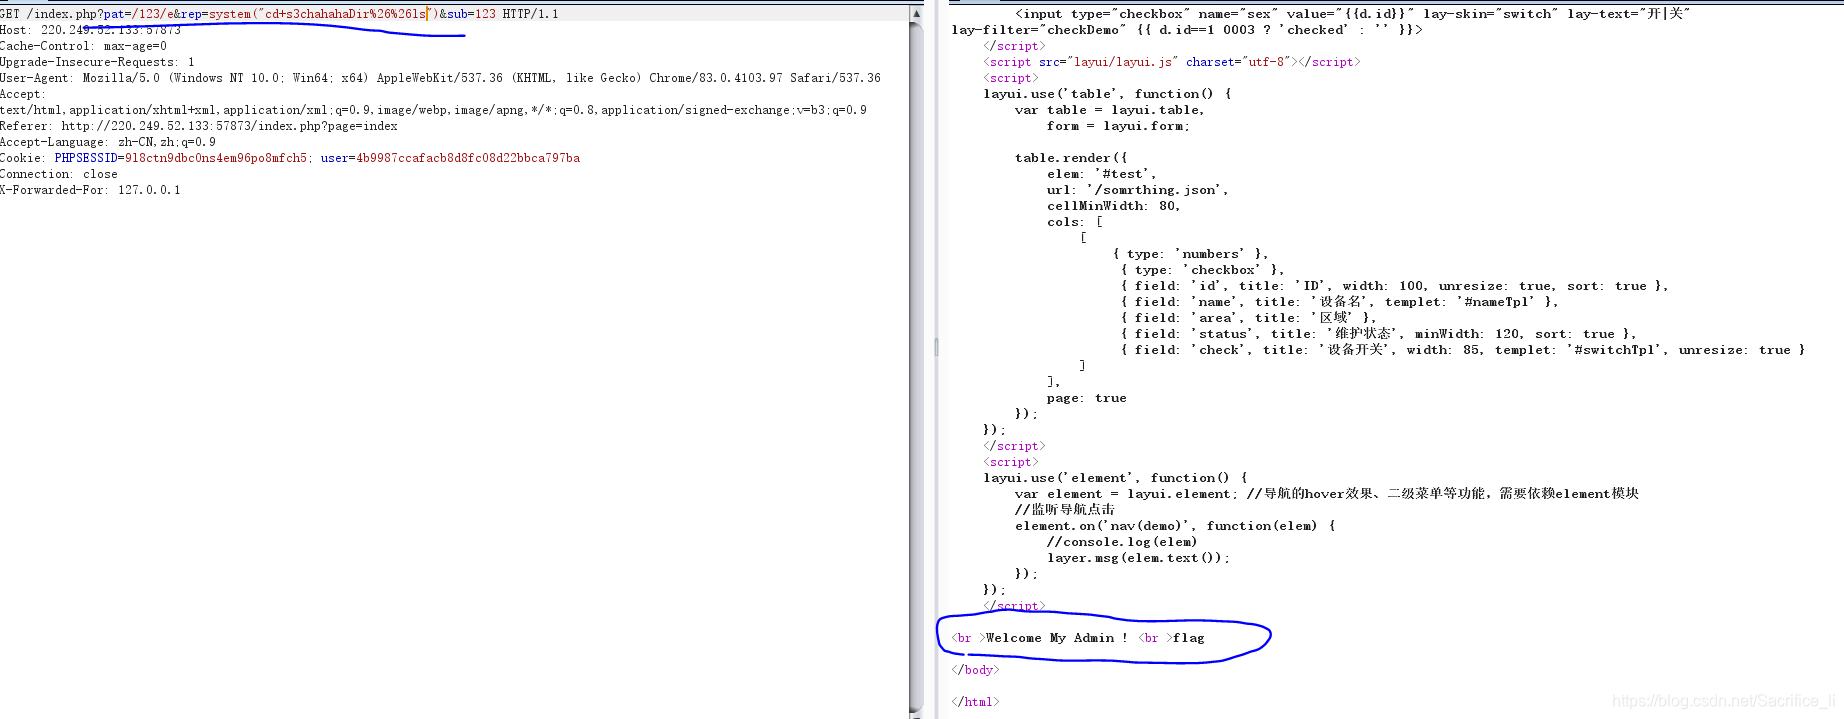This screenshot has width=1844, height=719.
Task: Click the text/html,application/xhtml+xml accept value line
Action: point(433,110)
